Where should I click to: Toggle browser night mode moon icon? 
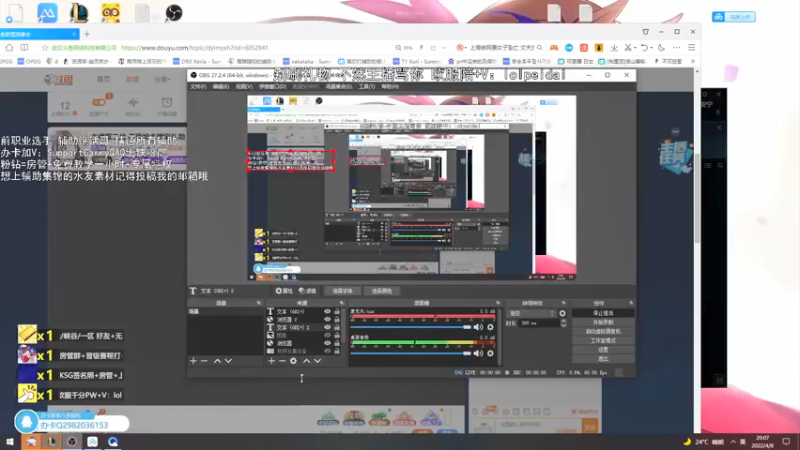[x=661, y=47]
